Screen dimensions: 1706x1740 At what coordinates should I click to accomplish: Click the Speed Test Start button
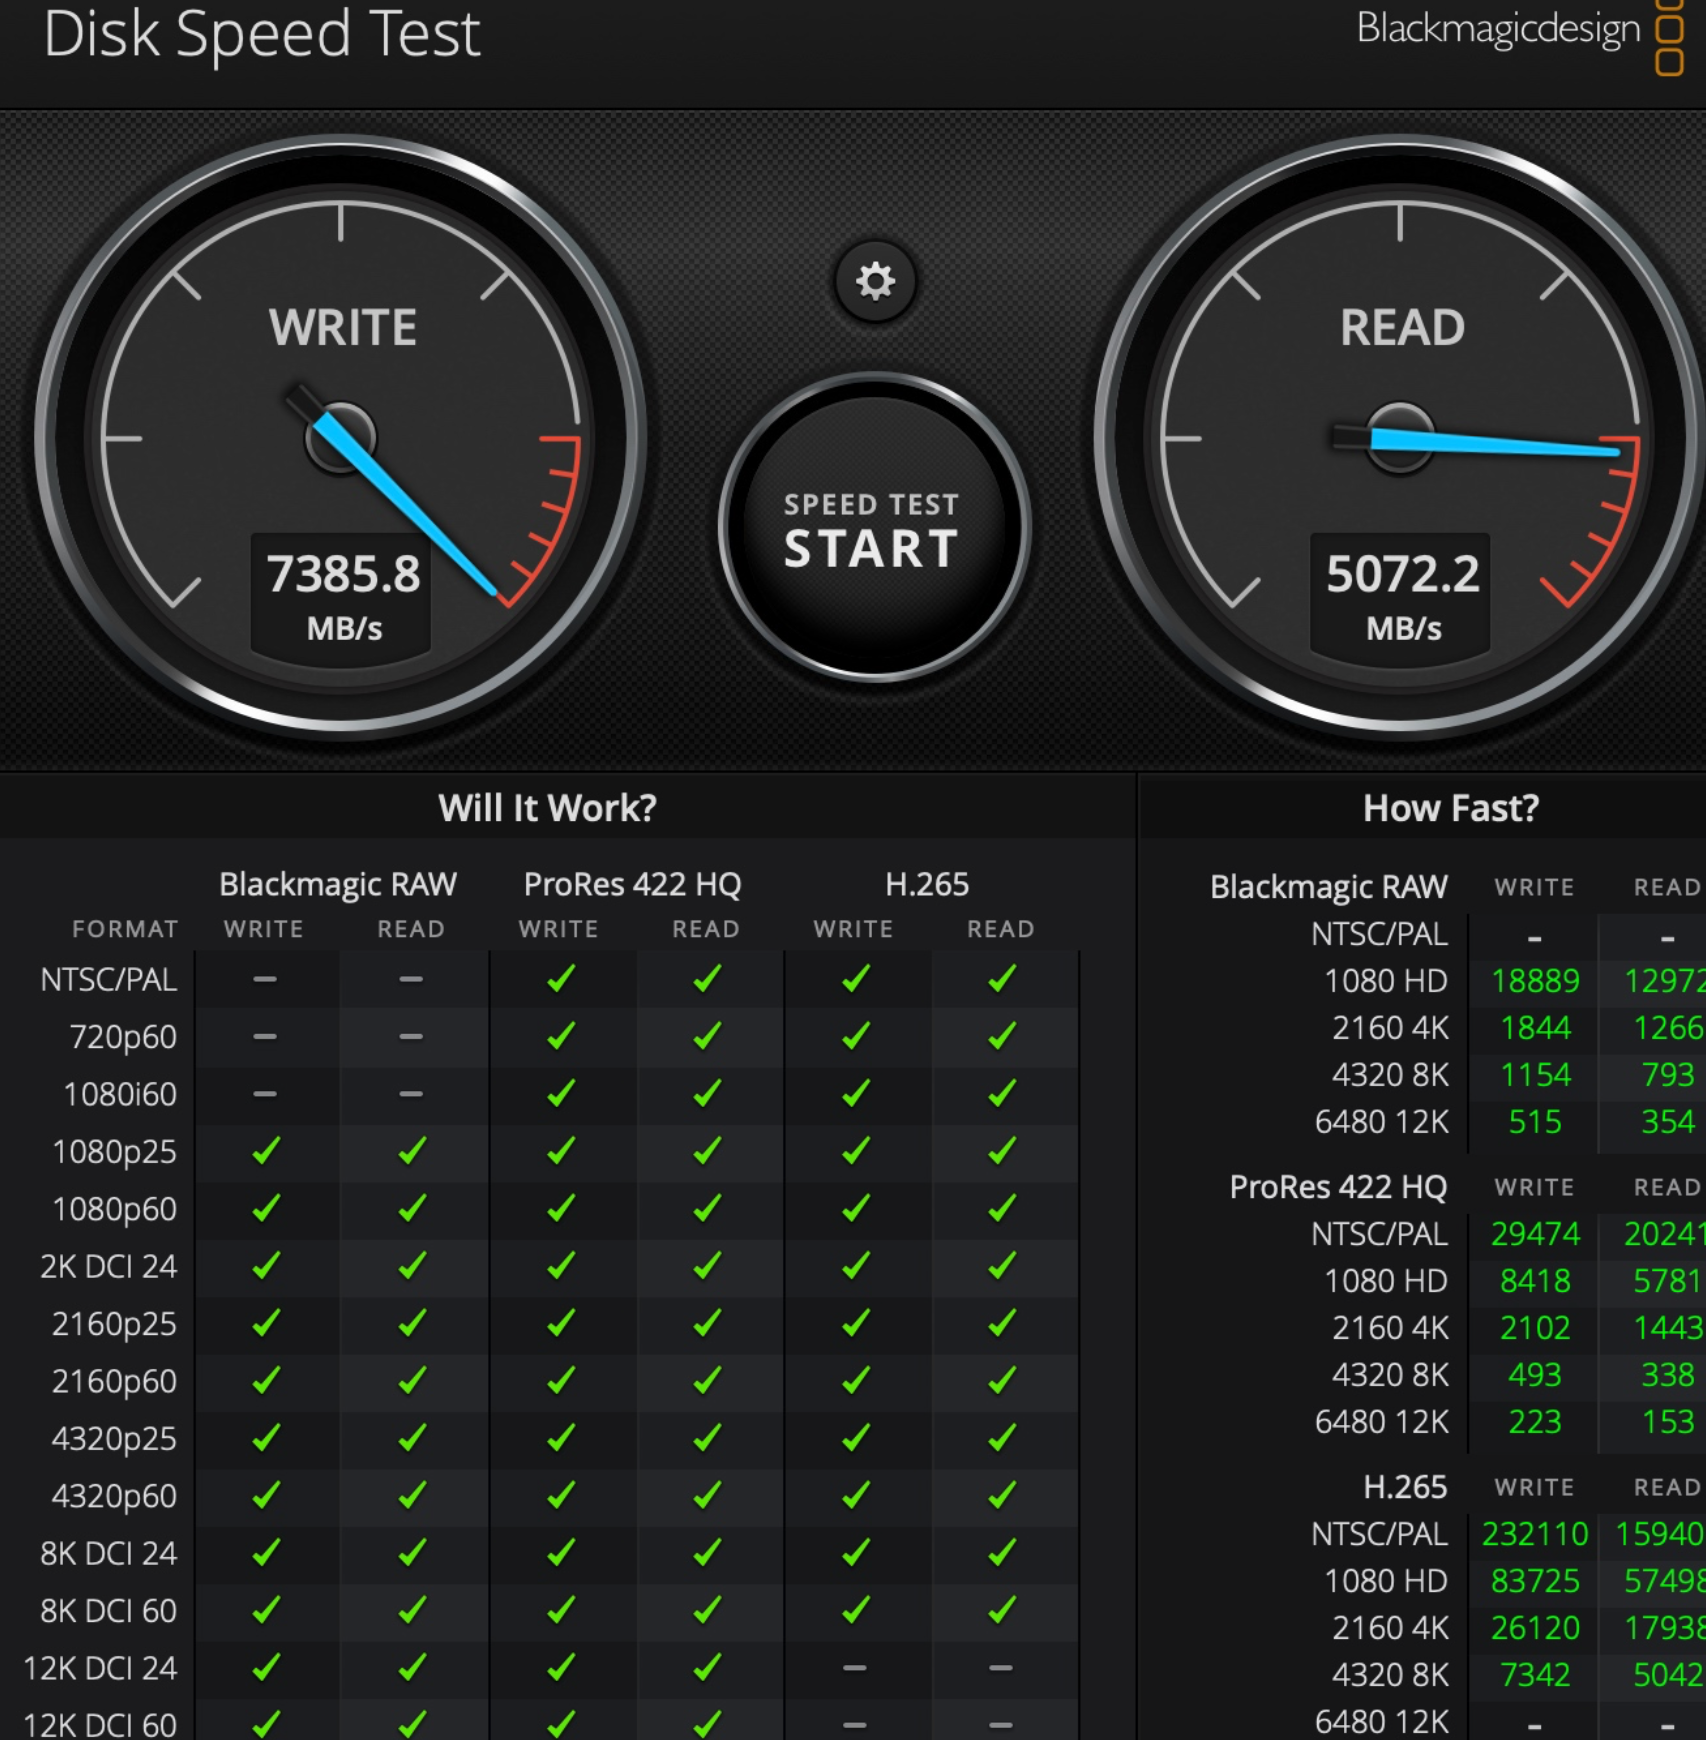tap(873, 528)
